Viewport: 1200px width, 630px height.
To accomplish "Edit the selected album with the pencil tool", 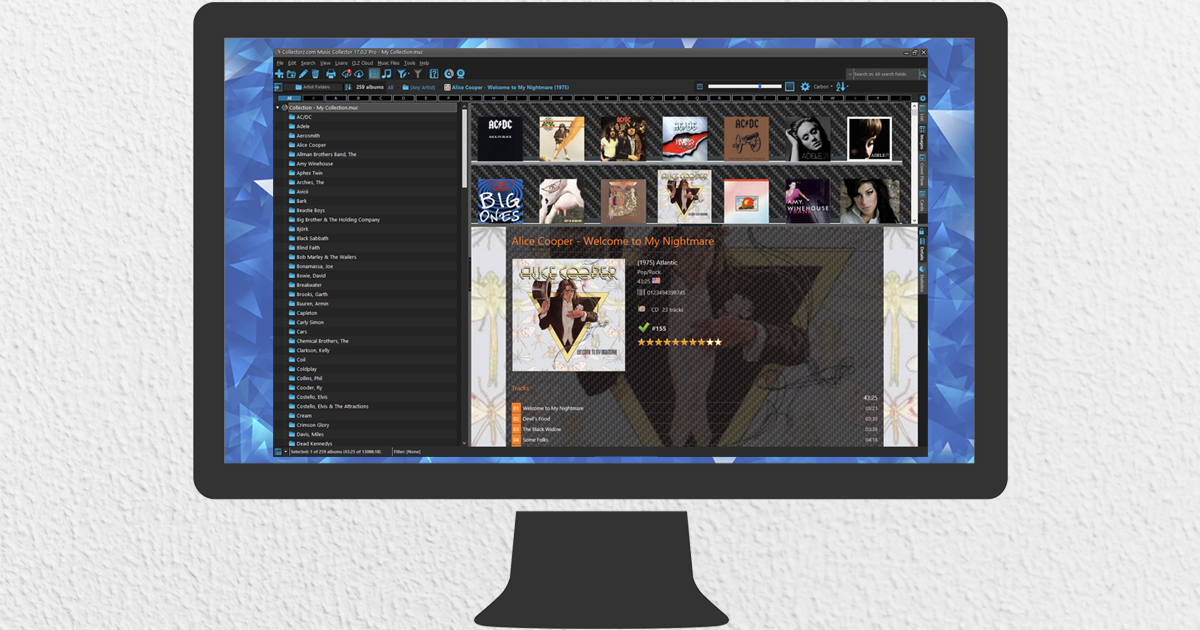I will (304, 73).
